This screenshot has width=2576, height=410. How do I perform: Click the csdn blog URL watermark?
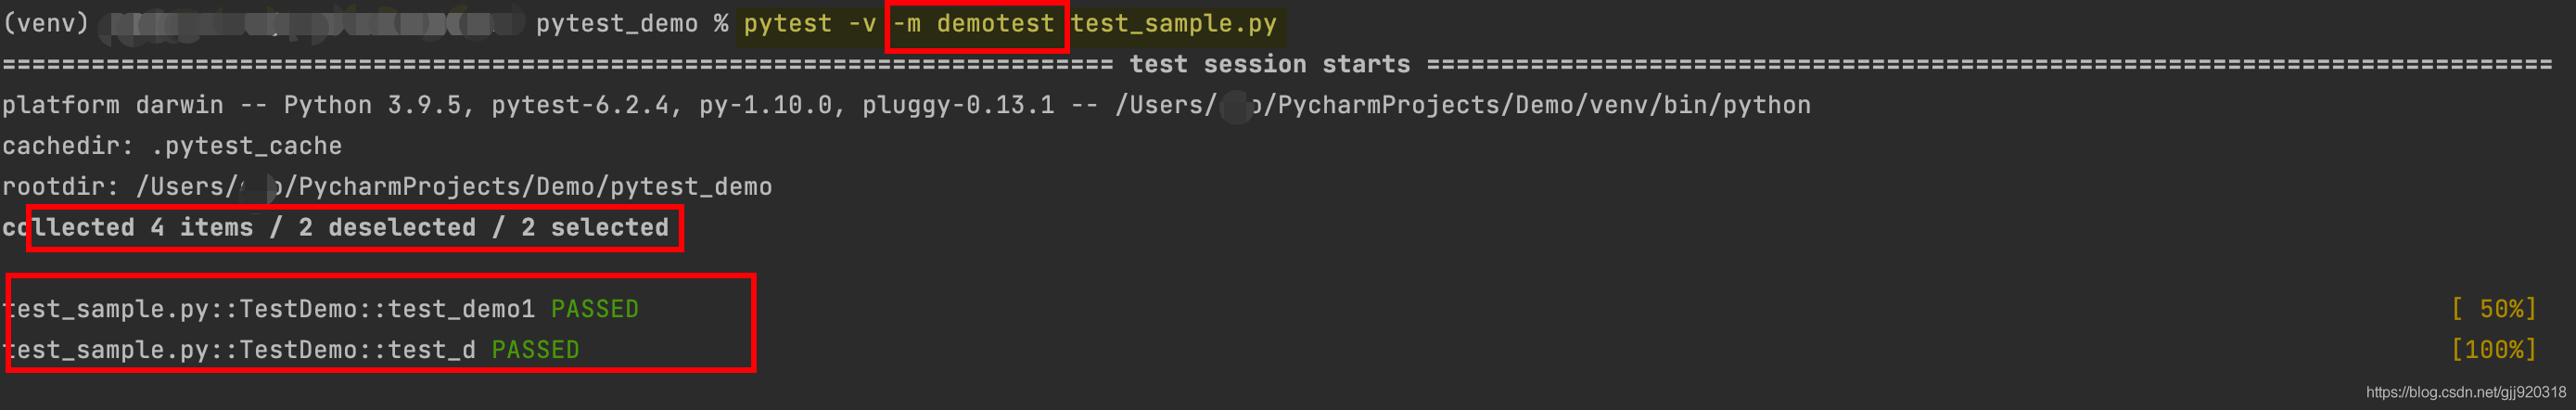(x=2465, y=393)
